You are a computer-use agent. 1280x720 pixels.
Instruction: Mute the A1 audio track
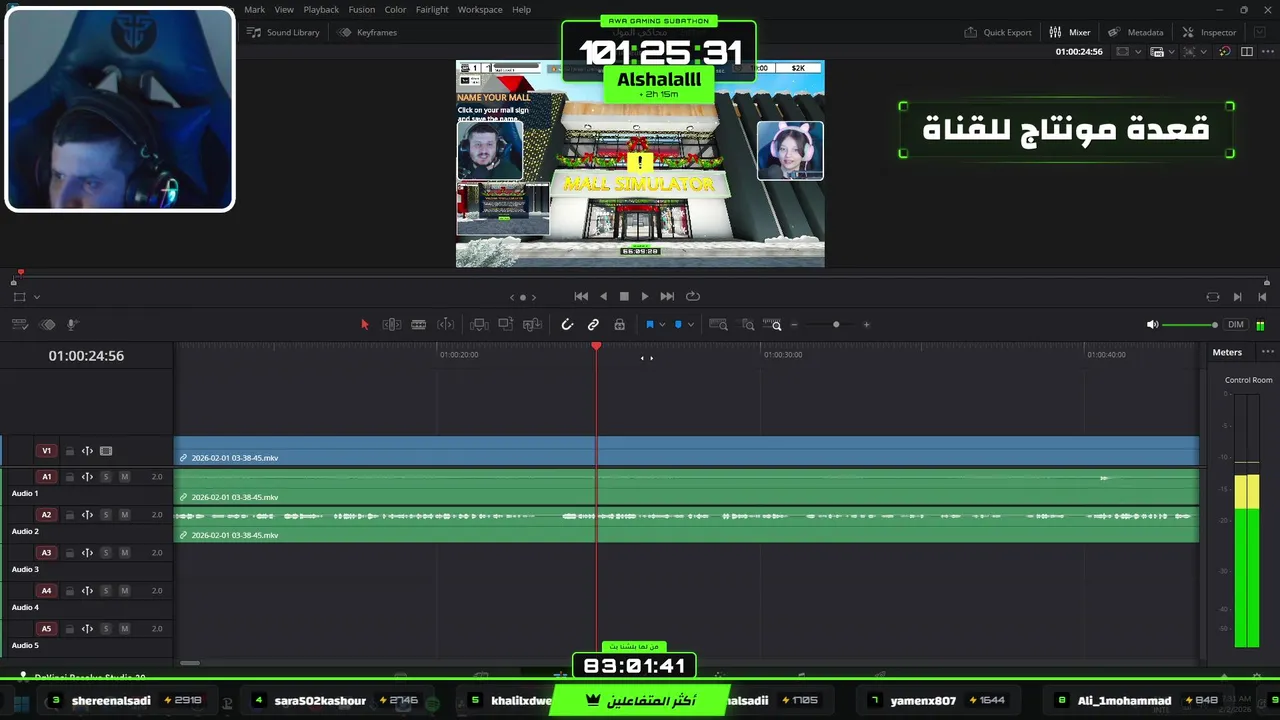[124, 477]
